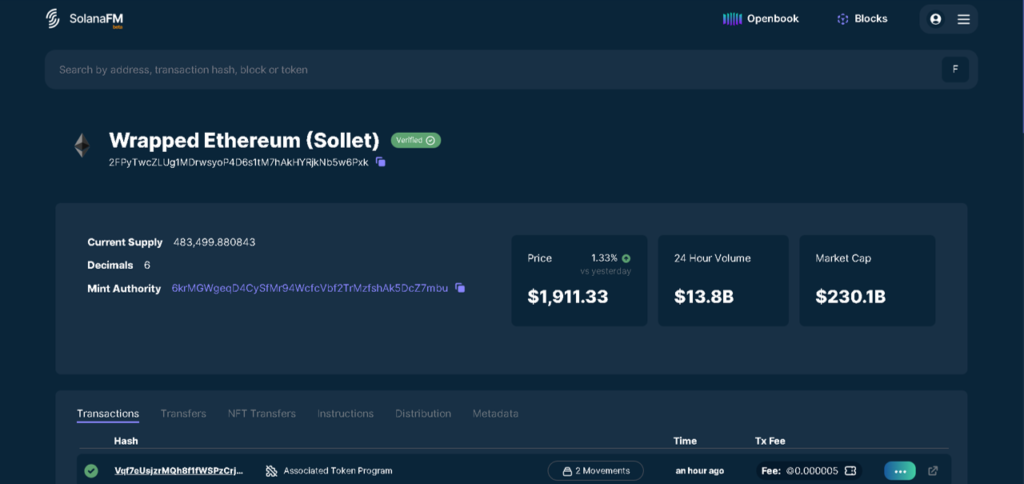Click Associated Token Program label
The height and width of the screenshot is (484, 1024).
338,471
